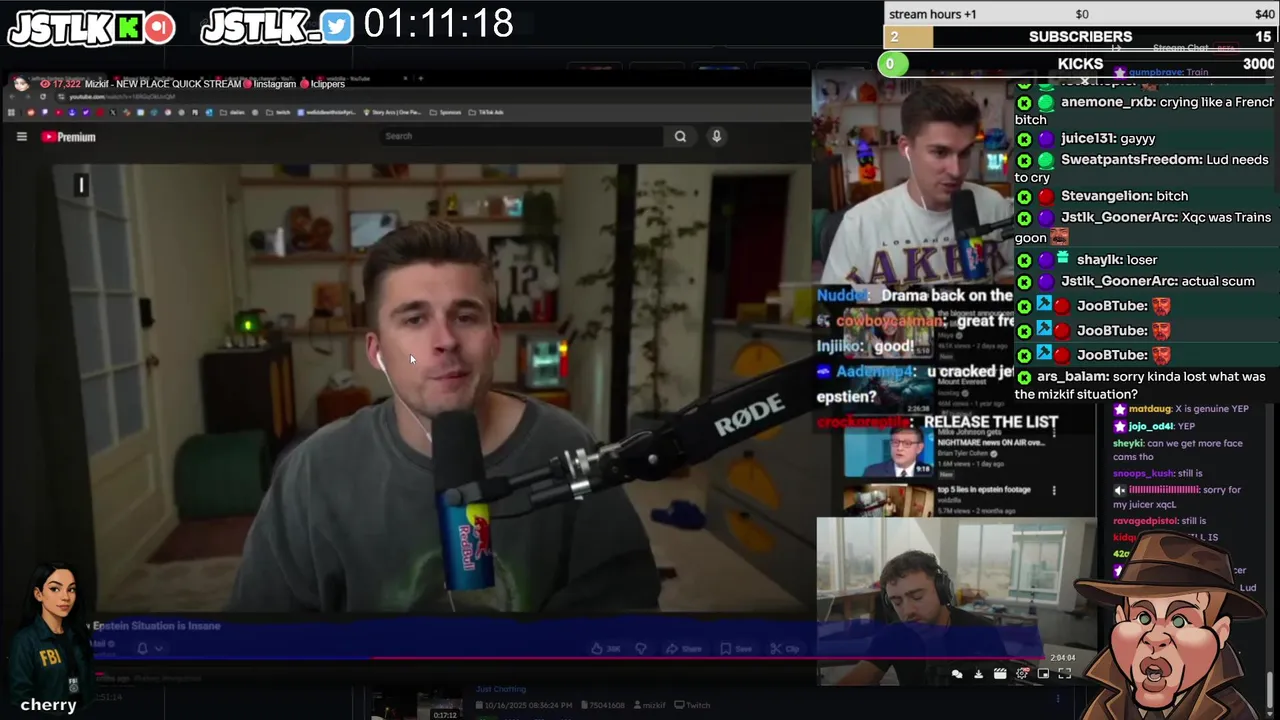Open Mike Johnson NIGHTMARE news video thumbnail
Screen dimensions: 1280x720
click(x=889, y=452)
